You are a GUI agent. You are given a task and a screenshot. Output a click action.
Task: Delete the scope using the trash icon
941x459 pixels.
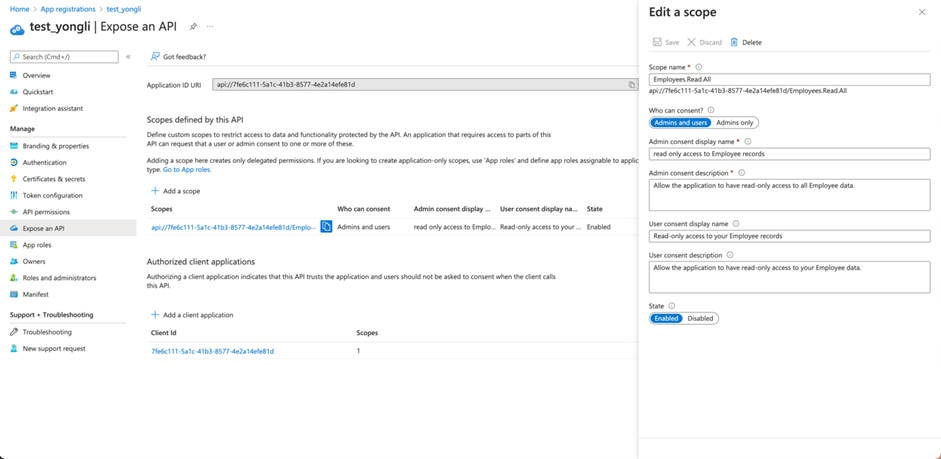point(734,42)
